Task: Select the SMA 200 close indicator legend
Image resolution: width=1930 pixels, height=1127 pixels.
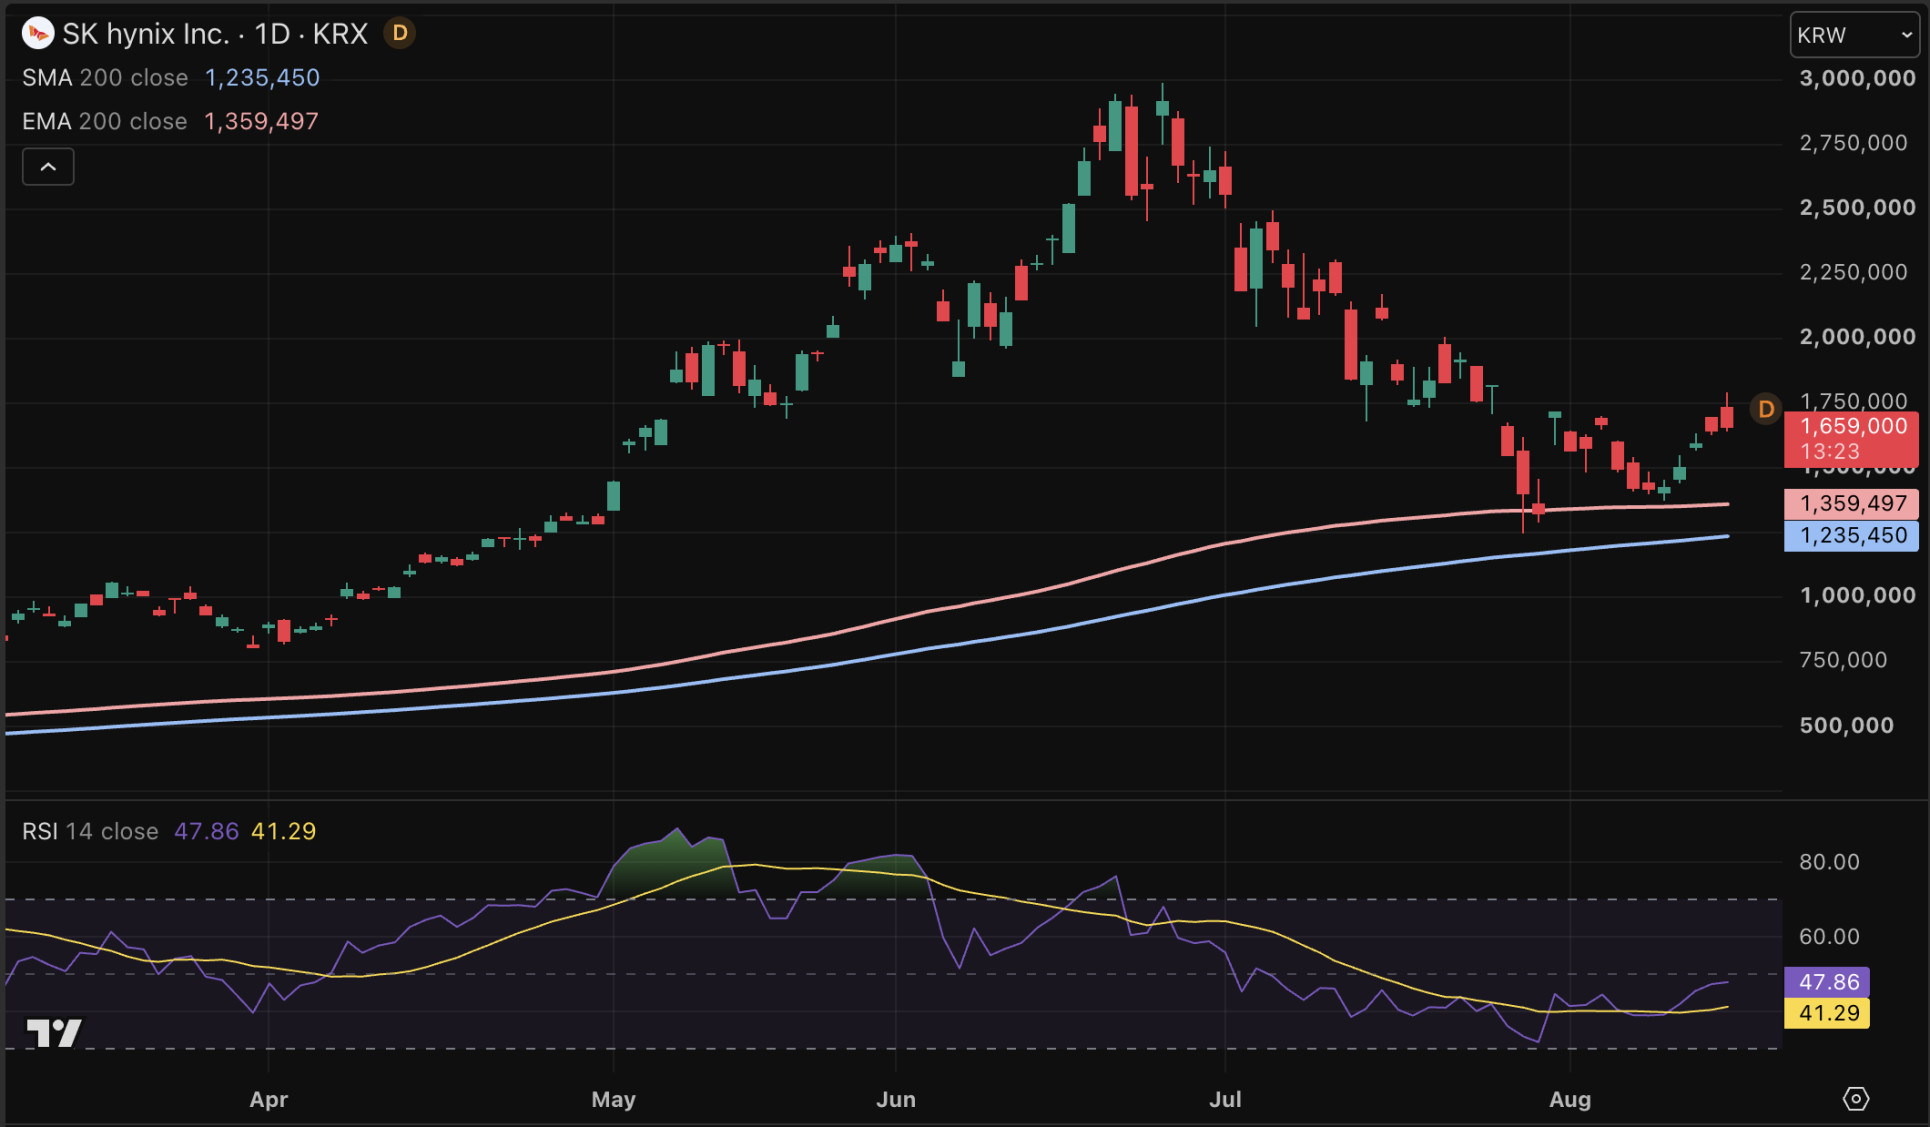Action: pyautogui.click(x=105, y=78)
